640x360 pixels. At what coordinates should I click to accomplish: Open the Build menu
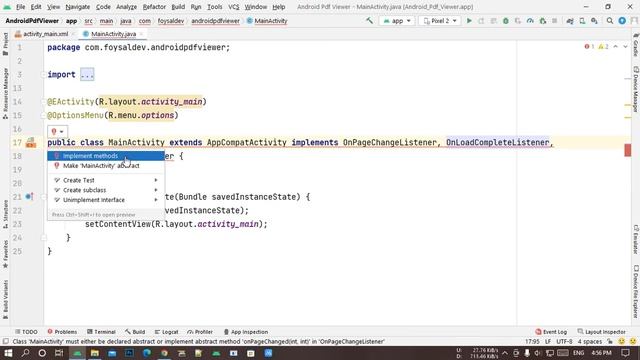(x=178, y=7)
